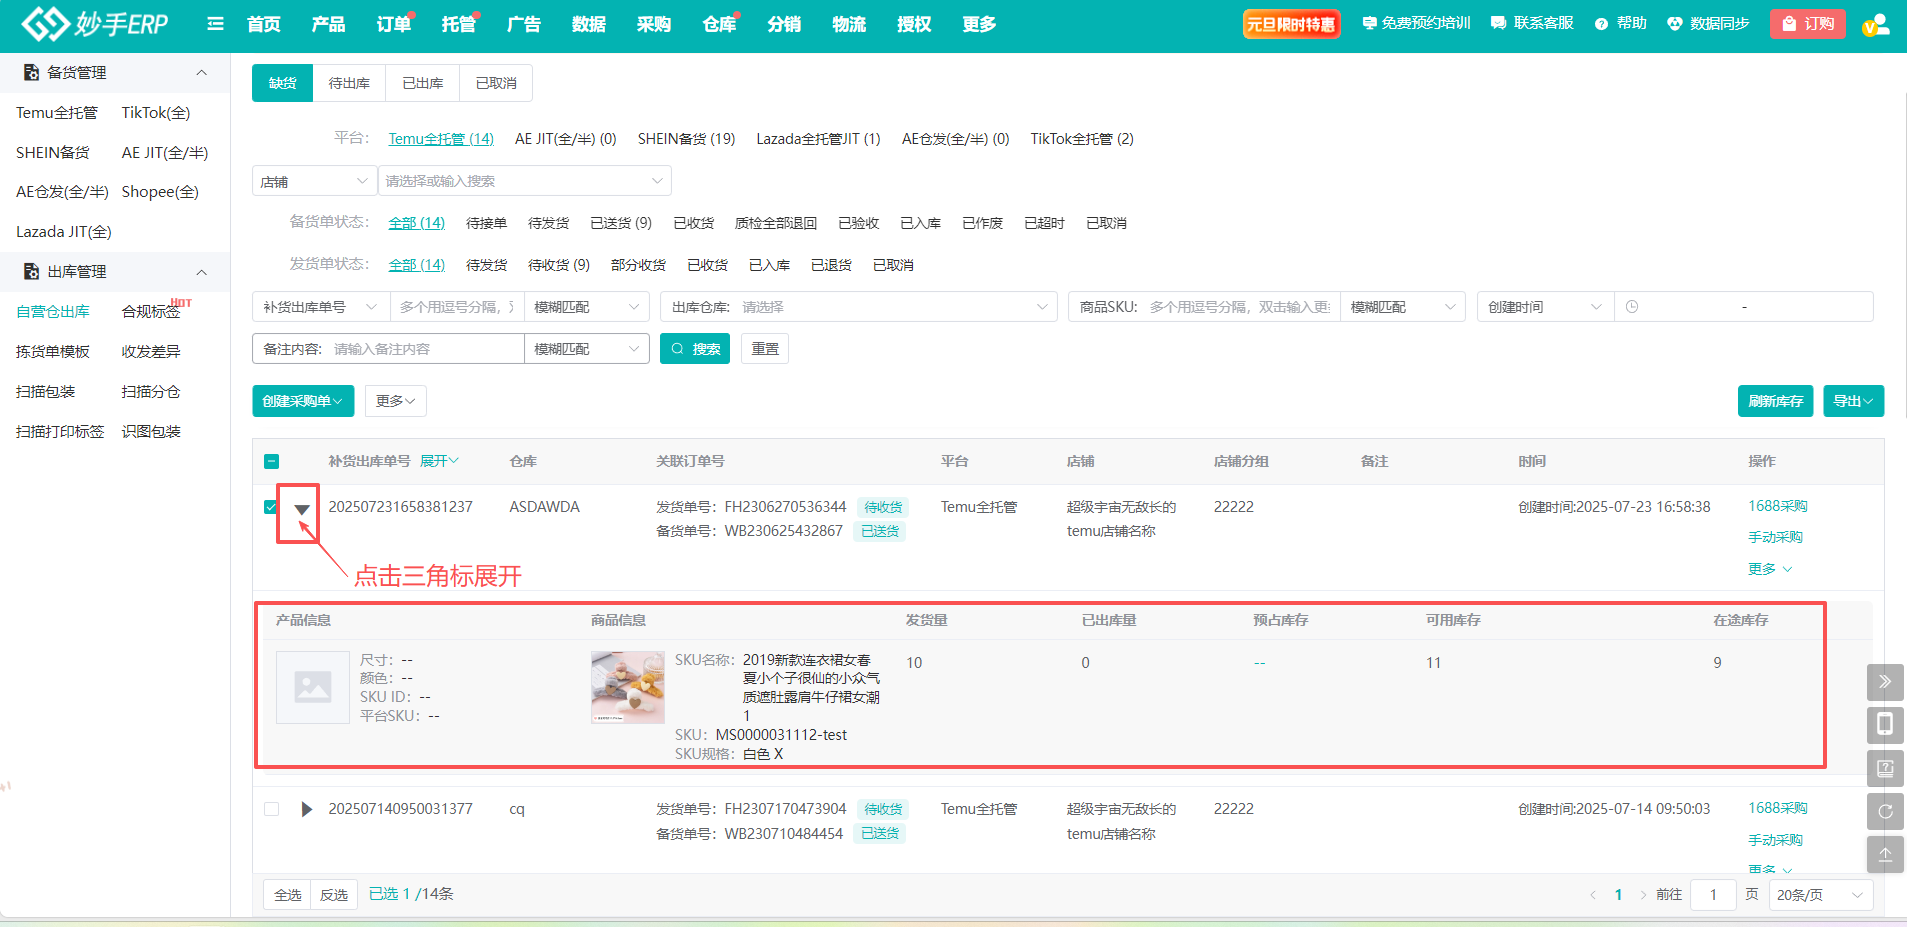Expand the second order row triangle
Screen dimensions: 1907x927
[x=306, y=809]
